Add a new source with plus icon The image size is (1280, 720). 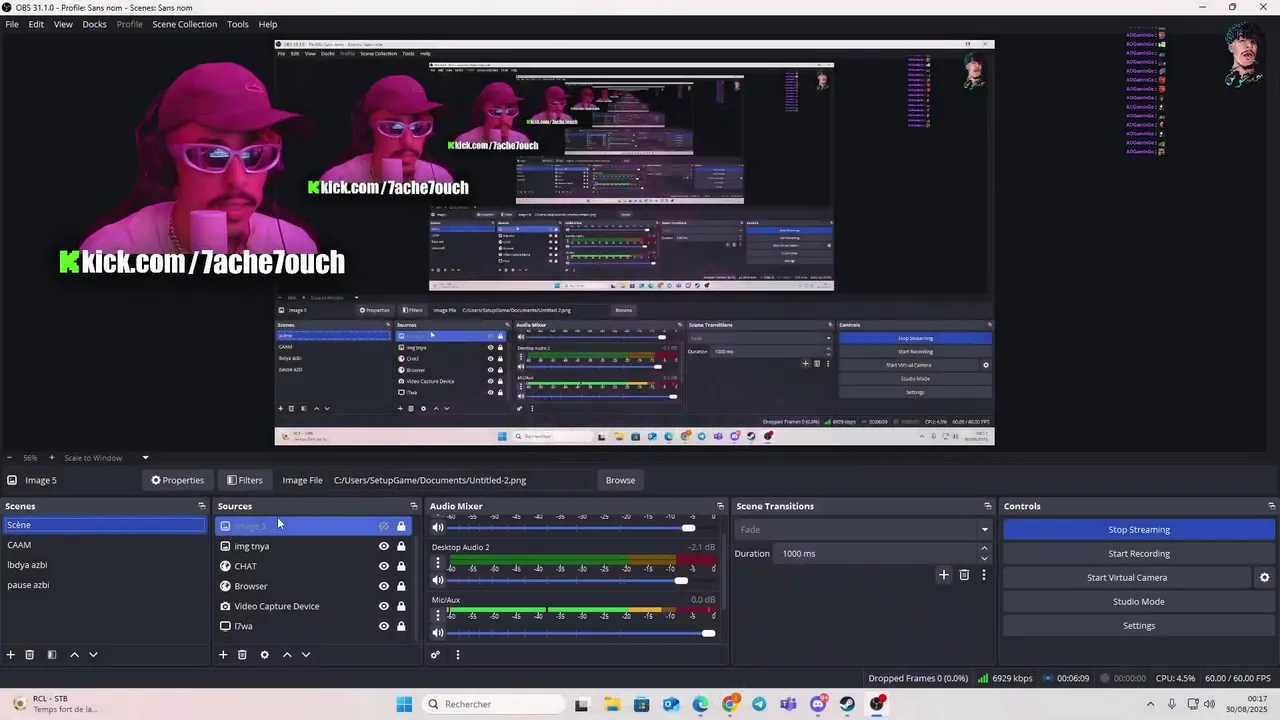pyautogui.click(x=223, y=655)
